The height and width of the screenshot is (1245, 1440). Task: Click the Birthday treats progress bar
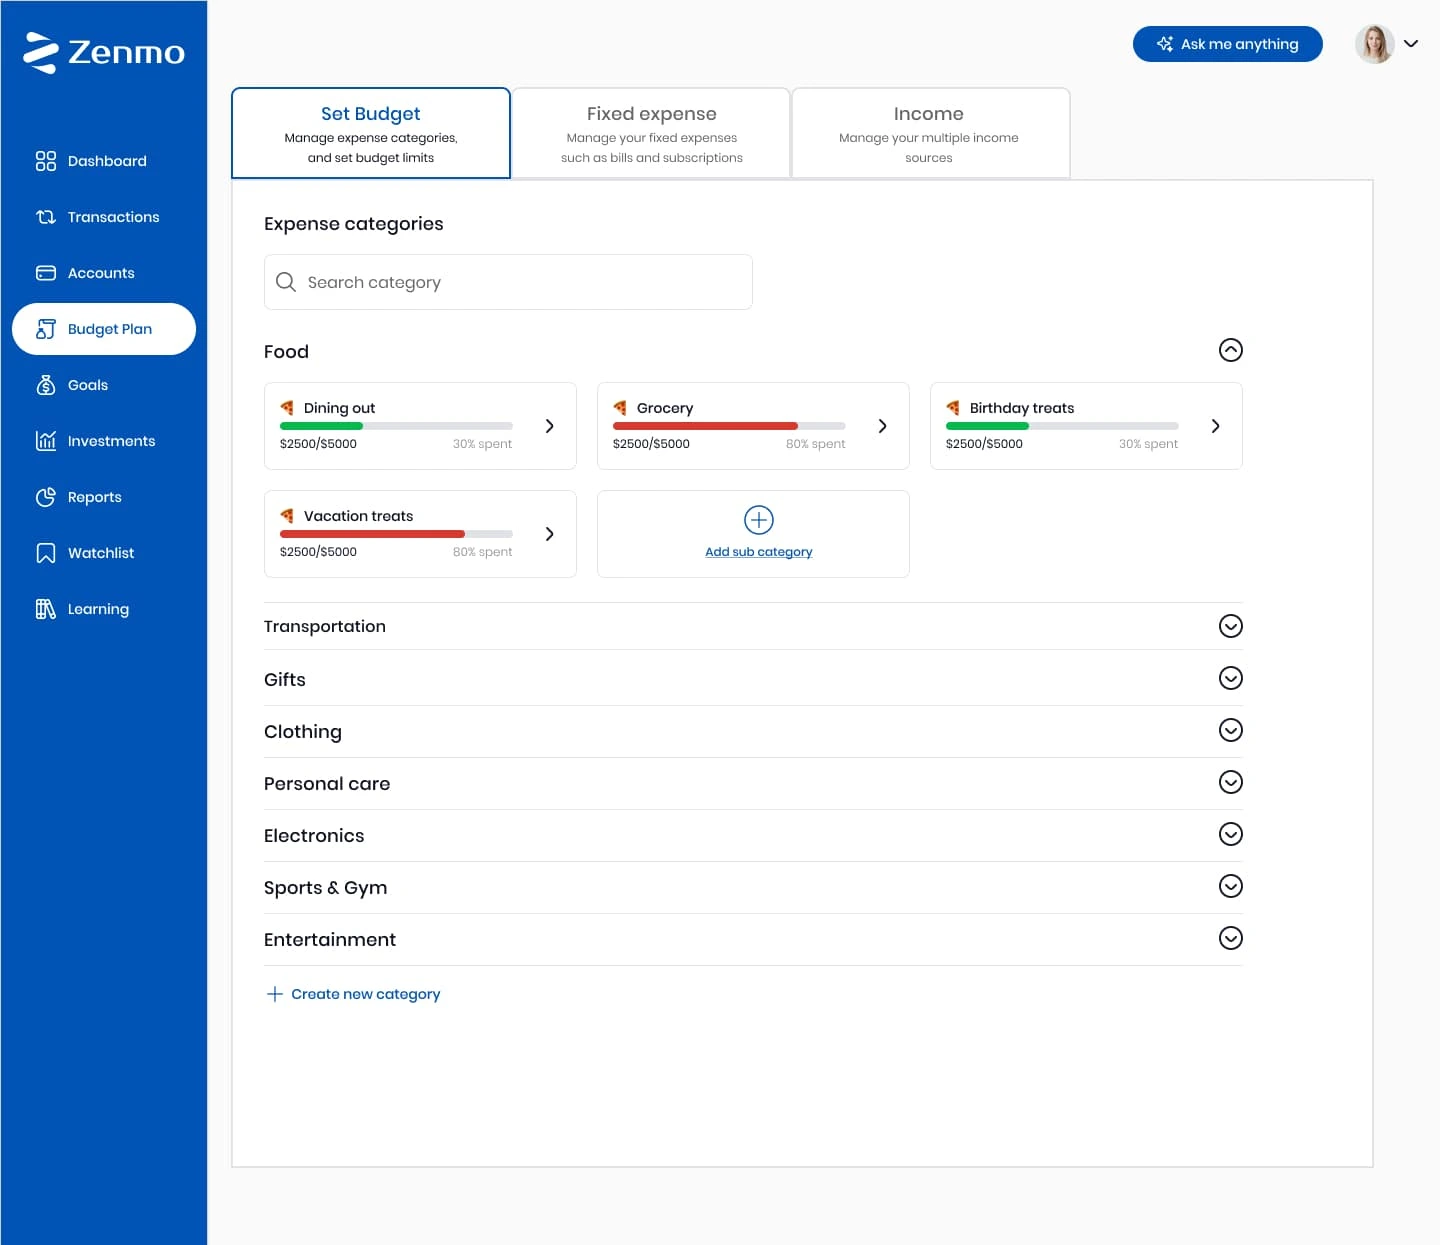pos(1062,426)
